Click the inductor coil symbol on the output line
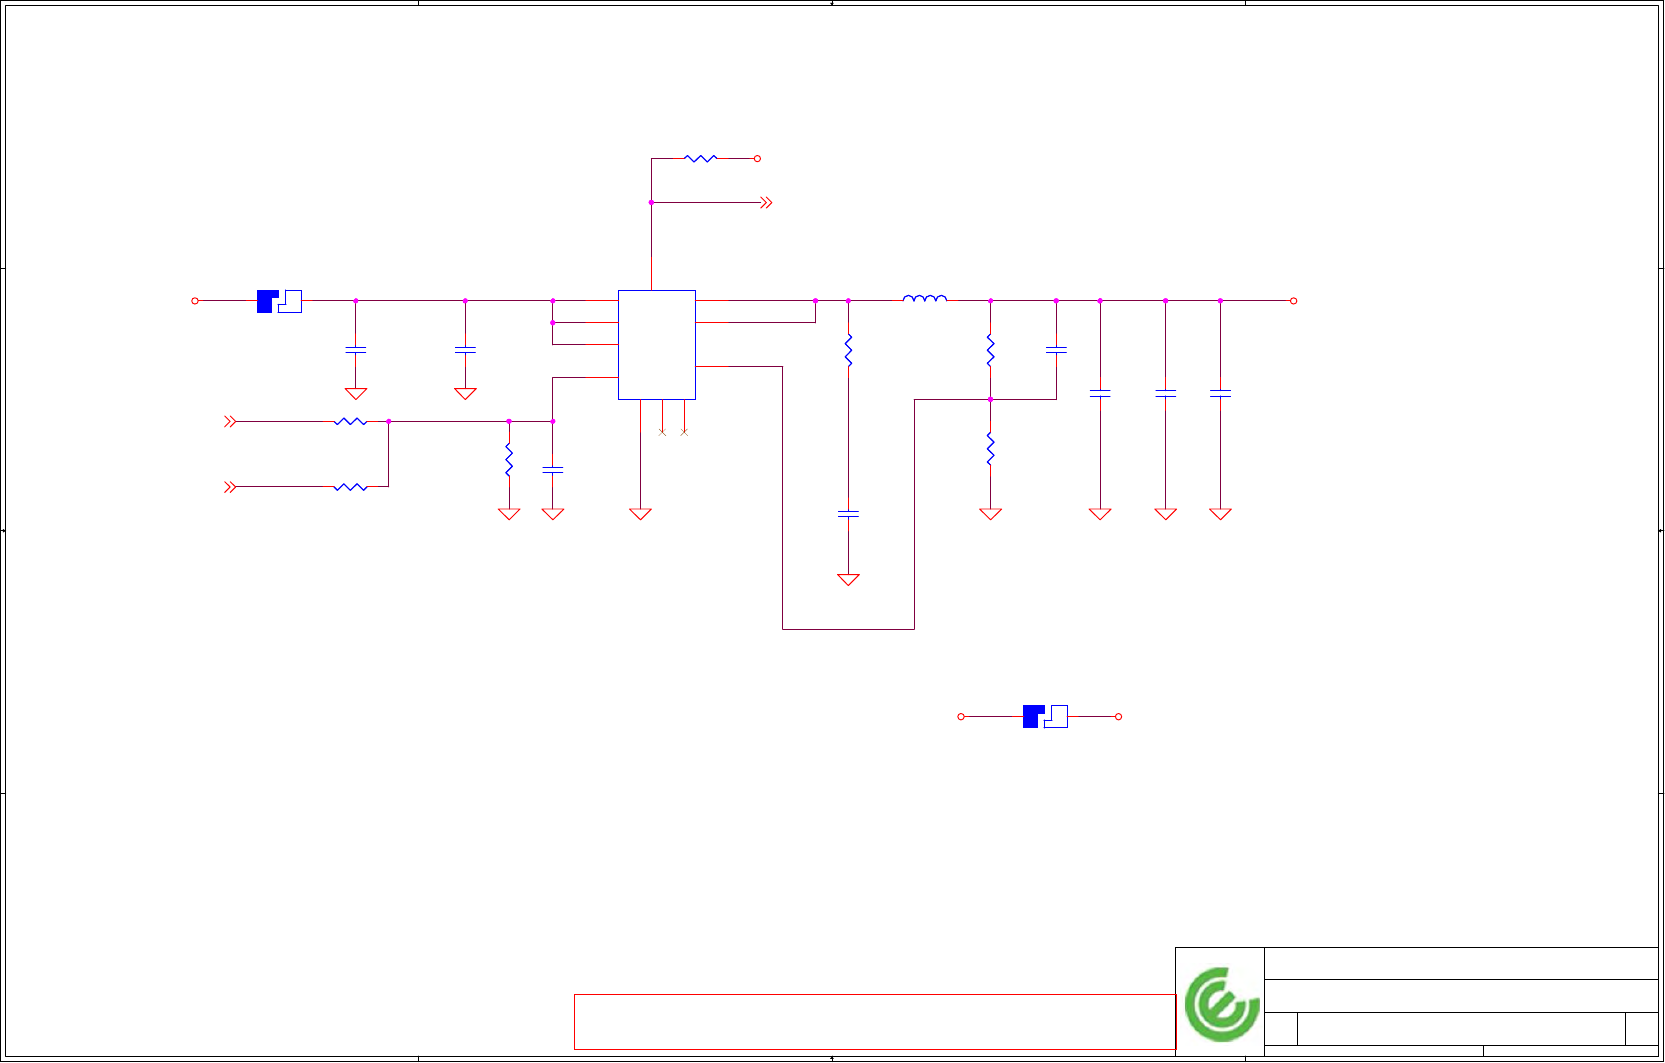 pyautogui.click(x=925, y=297)
